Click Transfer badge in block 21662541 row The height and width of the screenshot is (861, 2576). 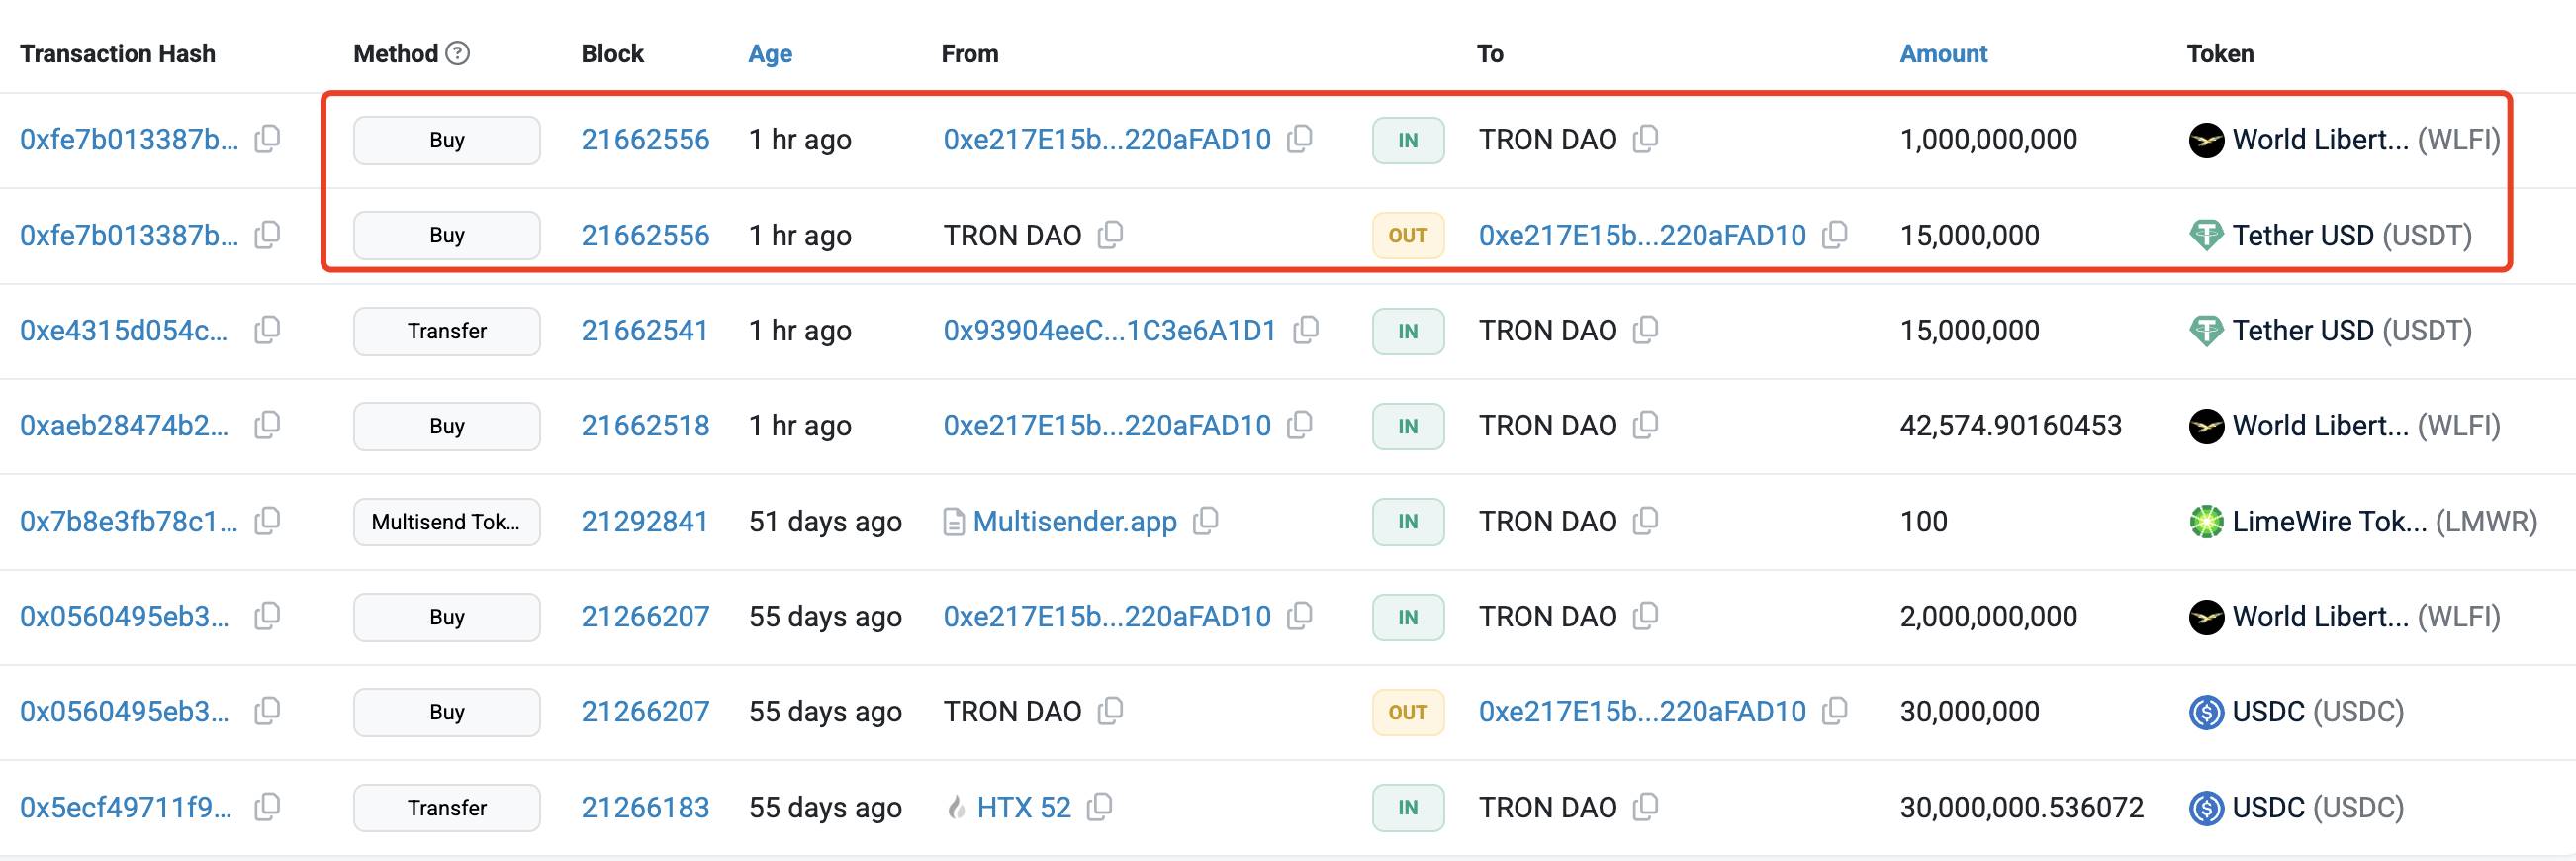447,331
